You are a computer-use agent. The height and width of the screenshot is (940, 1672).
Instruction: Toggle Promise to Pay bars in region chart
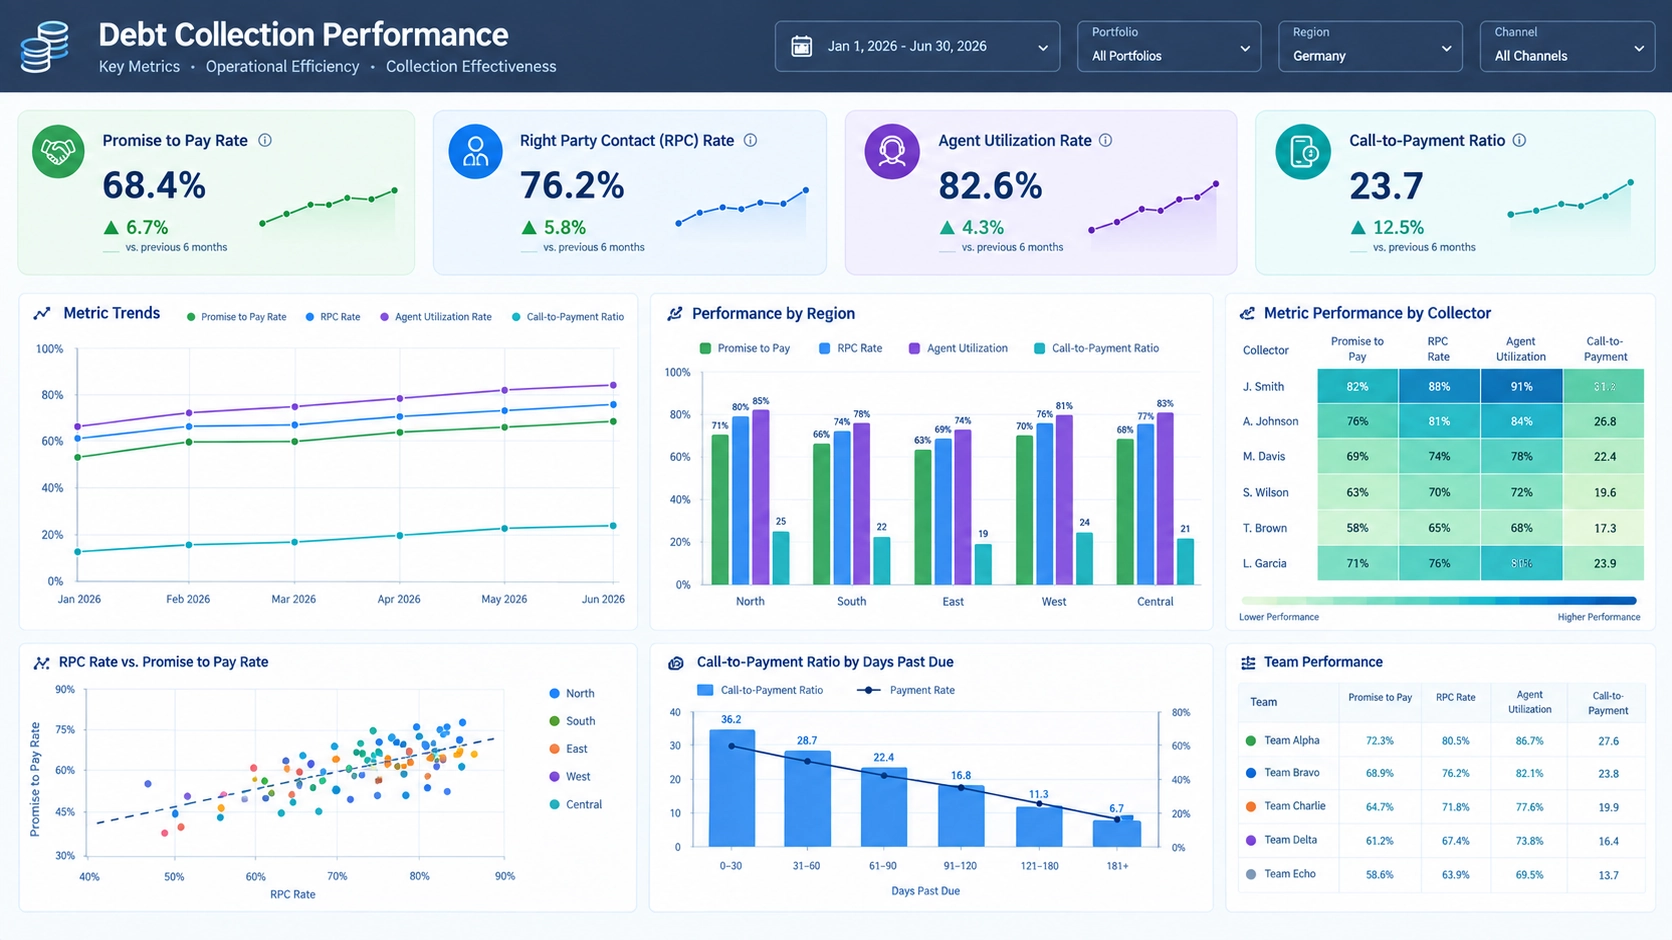point(745,348)
